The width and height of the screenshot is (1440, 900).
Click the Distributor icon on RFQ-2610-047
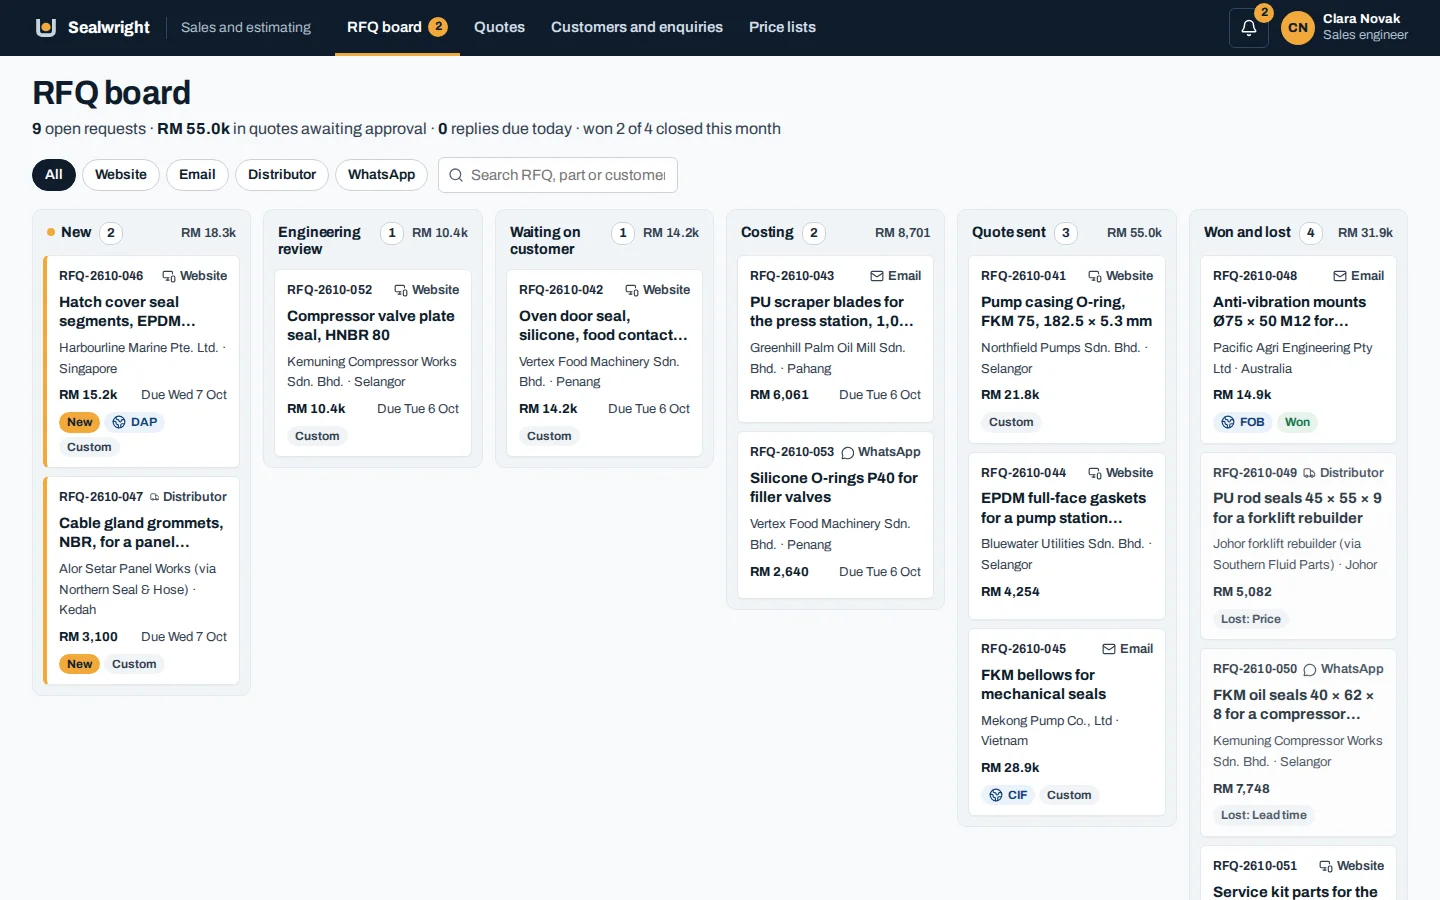[x=154, y=497]
